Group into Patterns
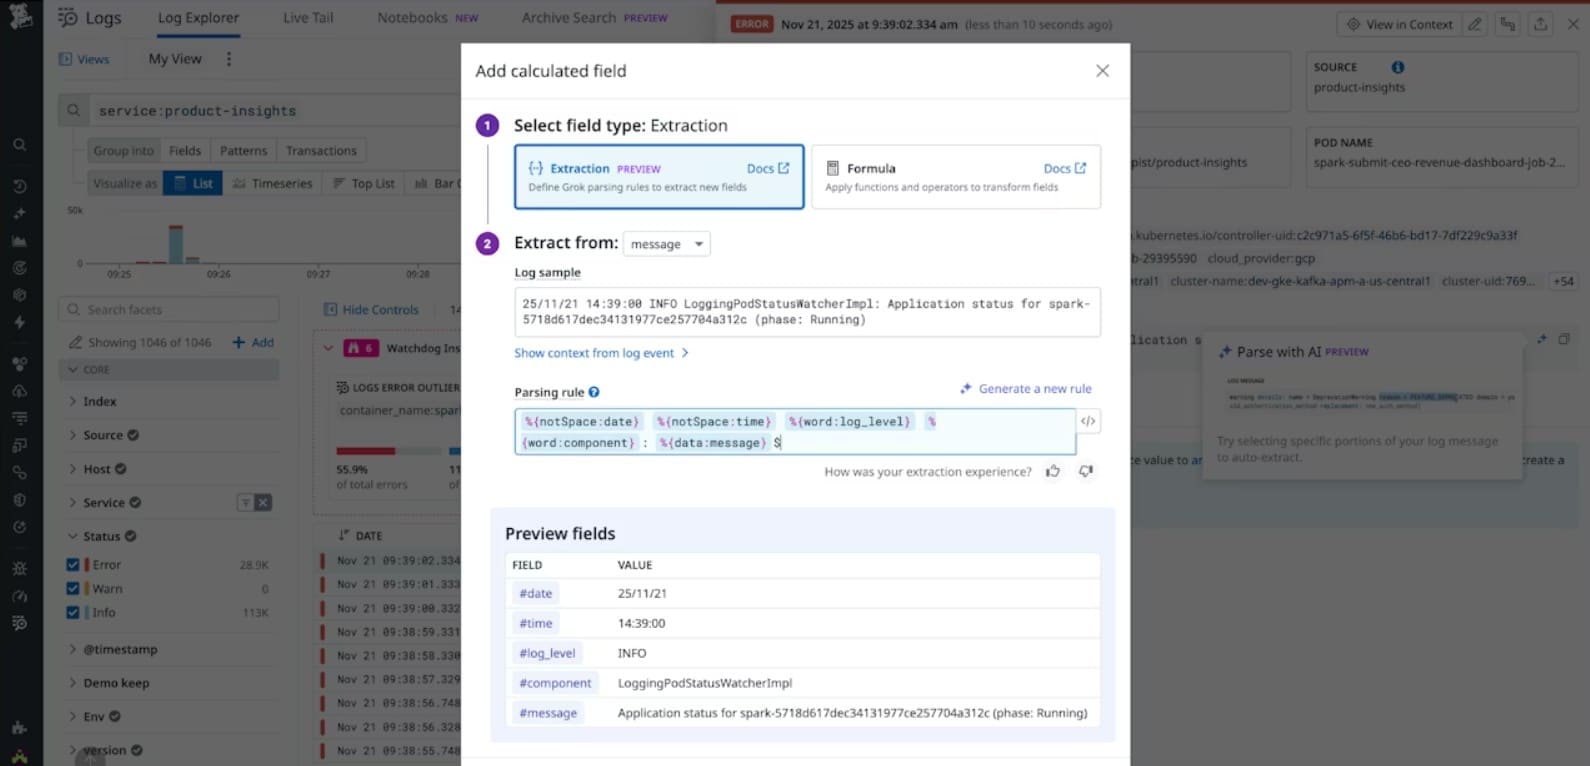Screen dimensions: 1590x766 pos(243,151)
